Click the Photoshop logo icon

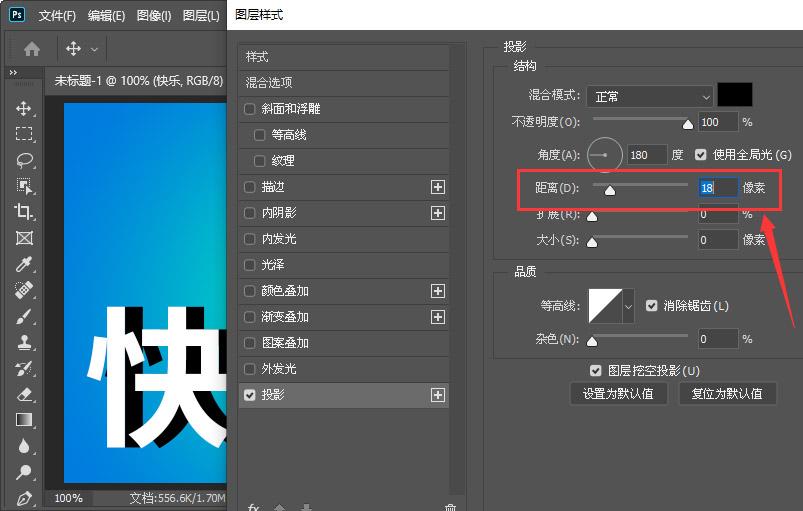pyautogui.click(x=17, y=14)
